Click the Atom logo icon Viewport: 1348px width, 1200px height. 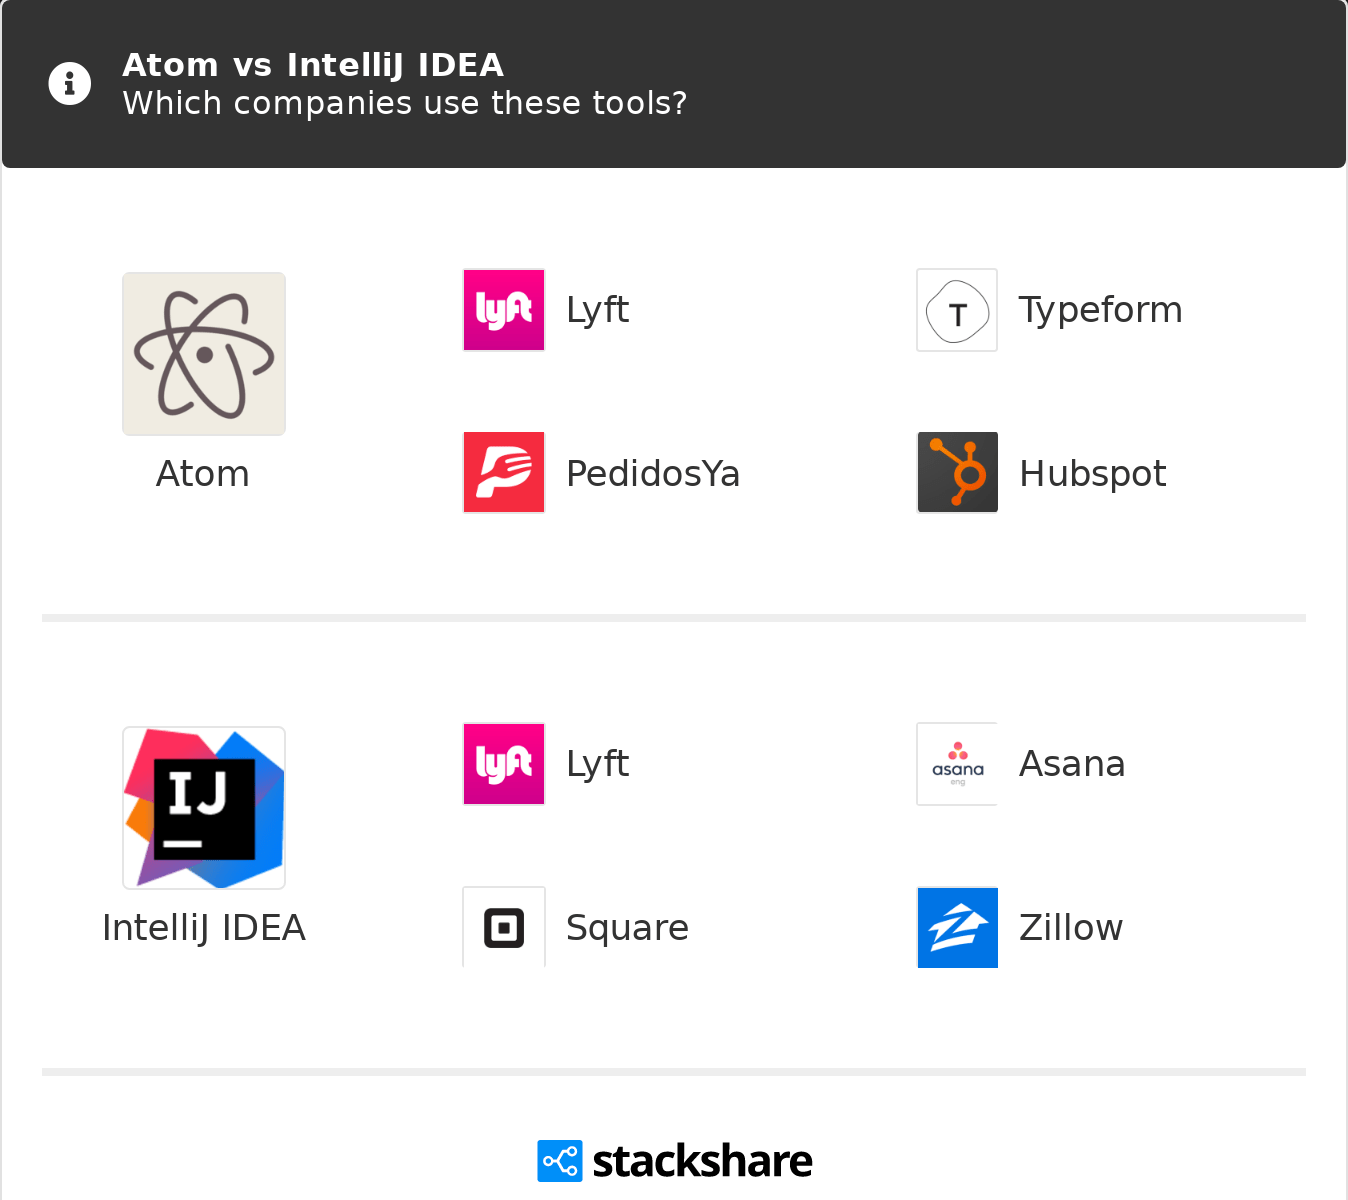(204, 354)
